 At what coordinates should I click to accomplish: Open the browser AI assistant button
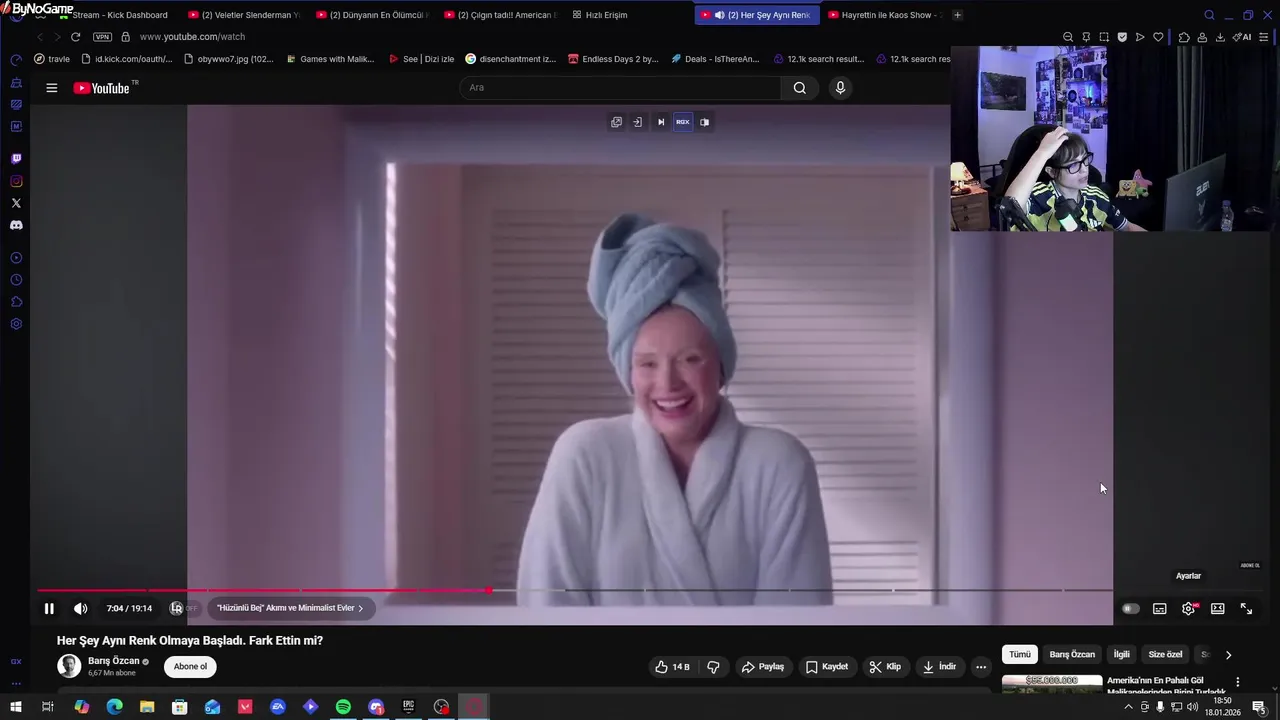tap(1243, 37)
